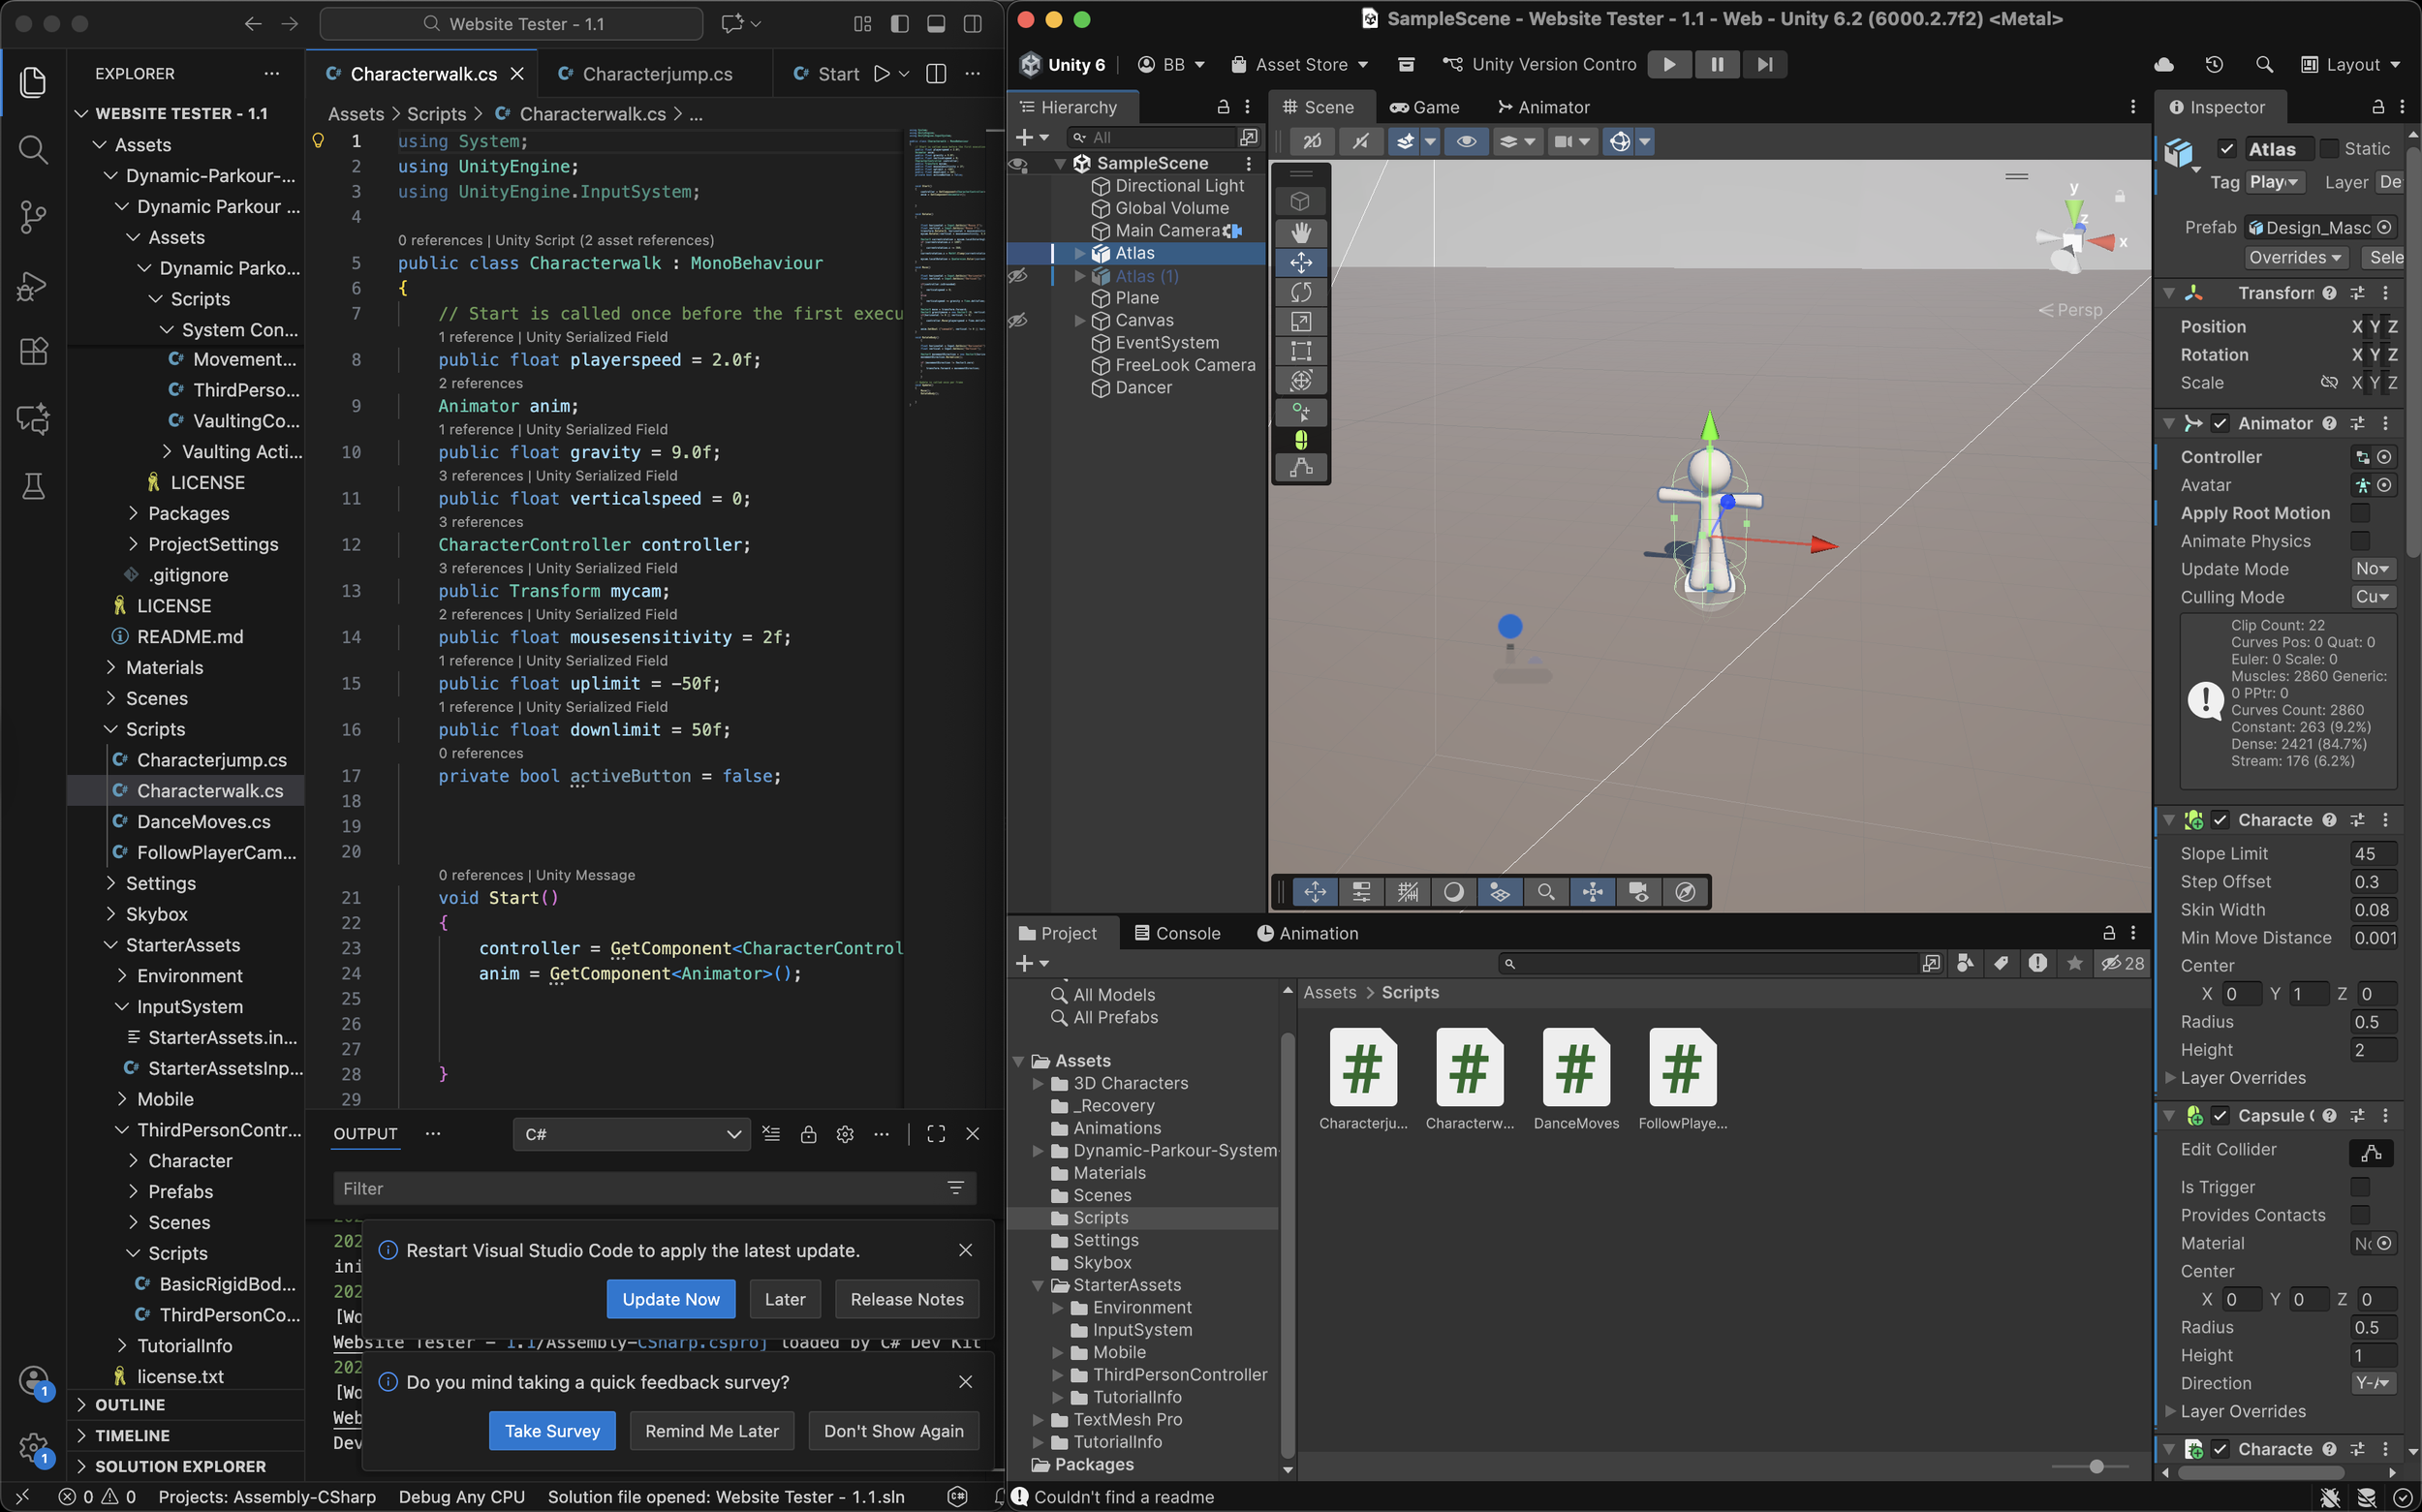Open the Tag dropdown for Atlas
The height and width of the screenshot is (1512, 2422).
click(2275, 182)
